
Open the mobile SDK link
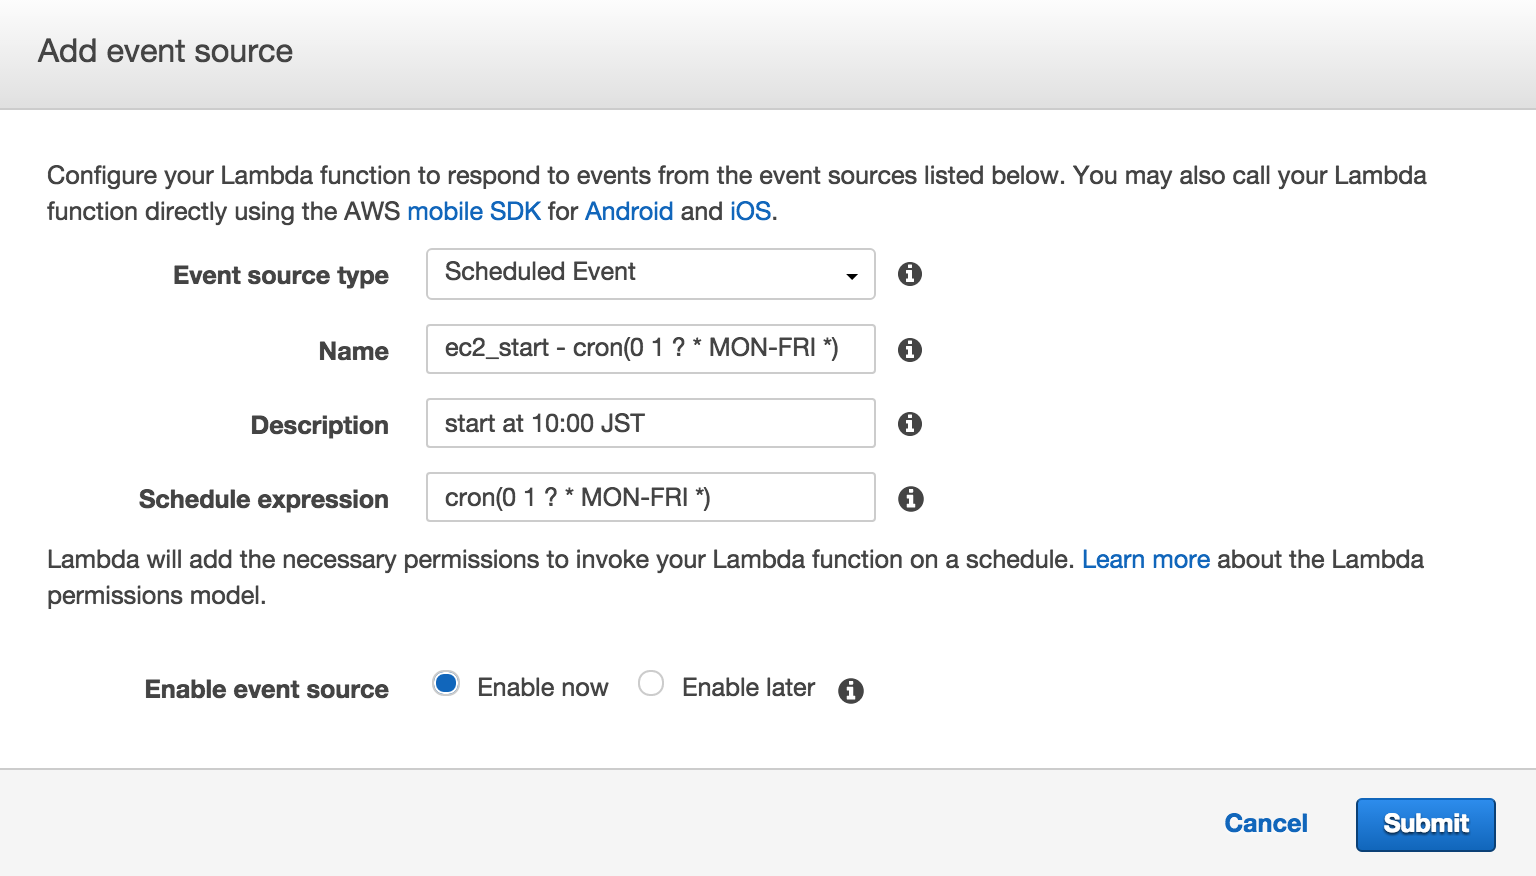click(x=473, y=212)
